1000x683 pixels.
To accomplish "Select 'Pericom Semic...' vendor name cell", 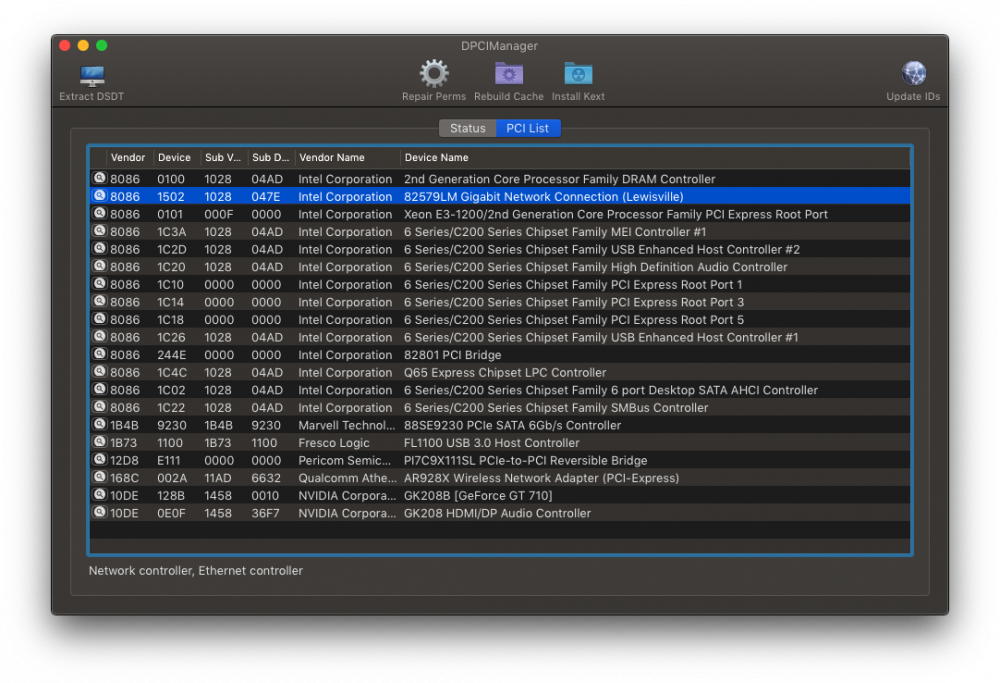I will (x=344, y=460).
